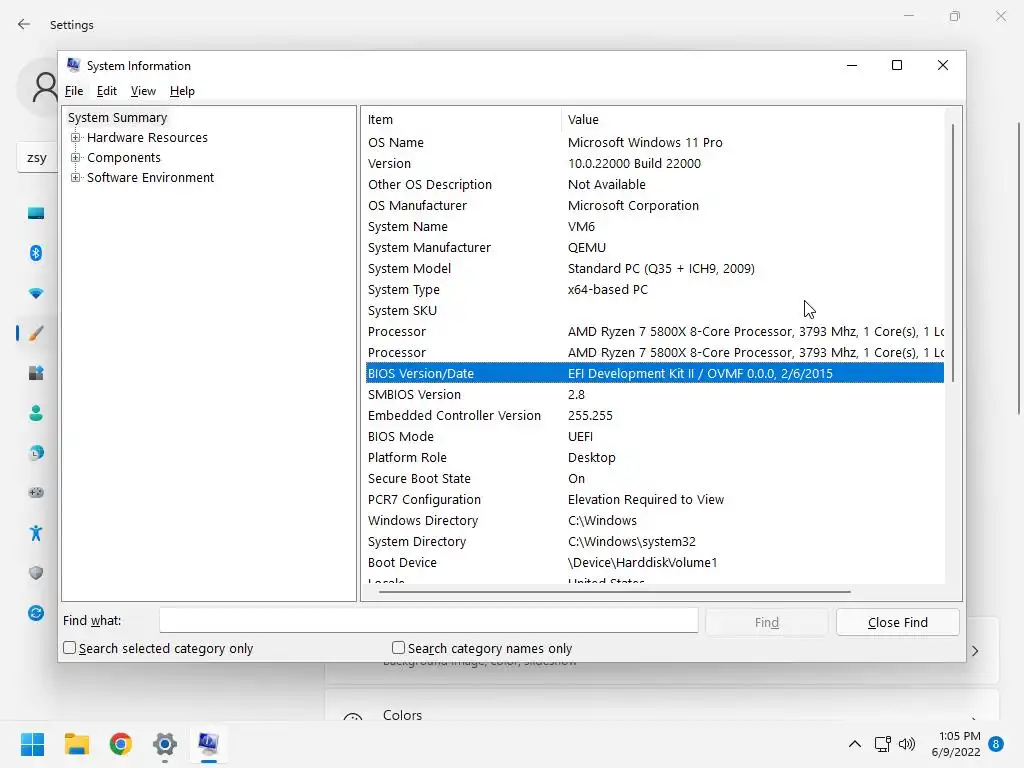The height and width of the screenshot is (768, 1024).
Task: Click the Find button
Action: (x=767, y=622)
